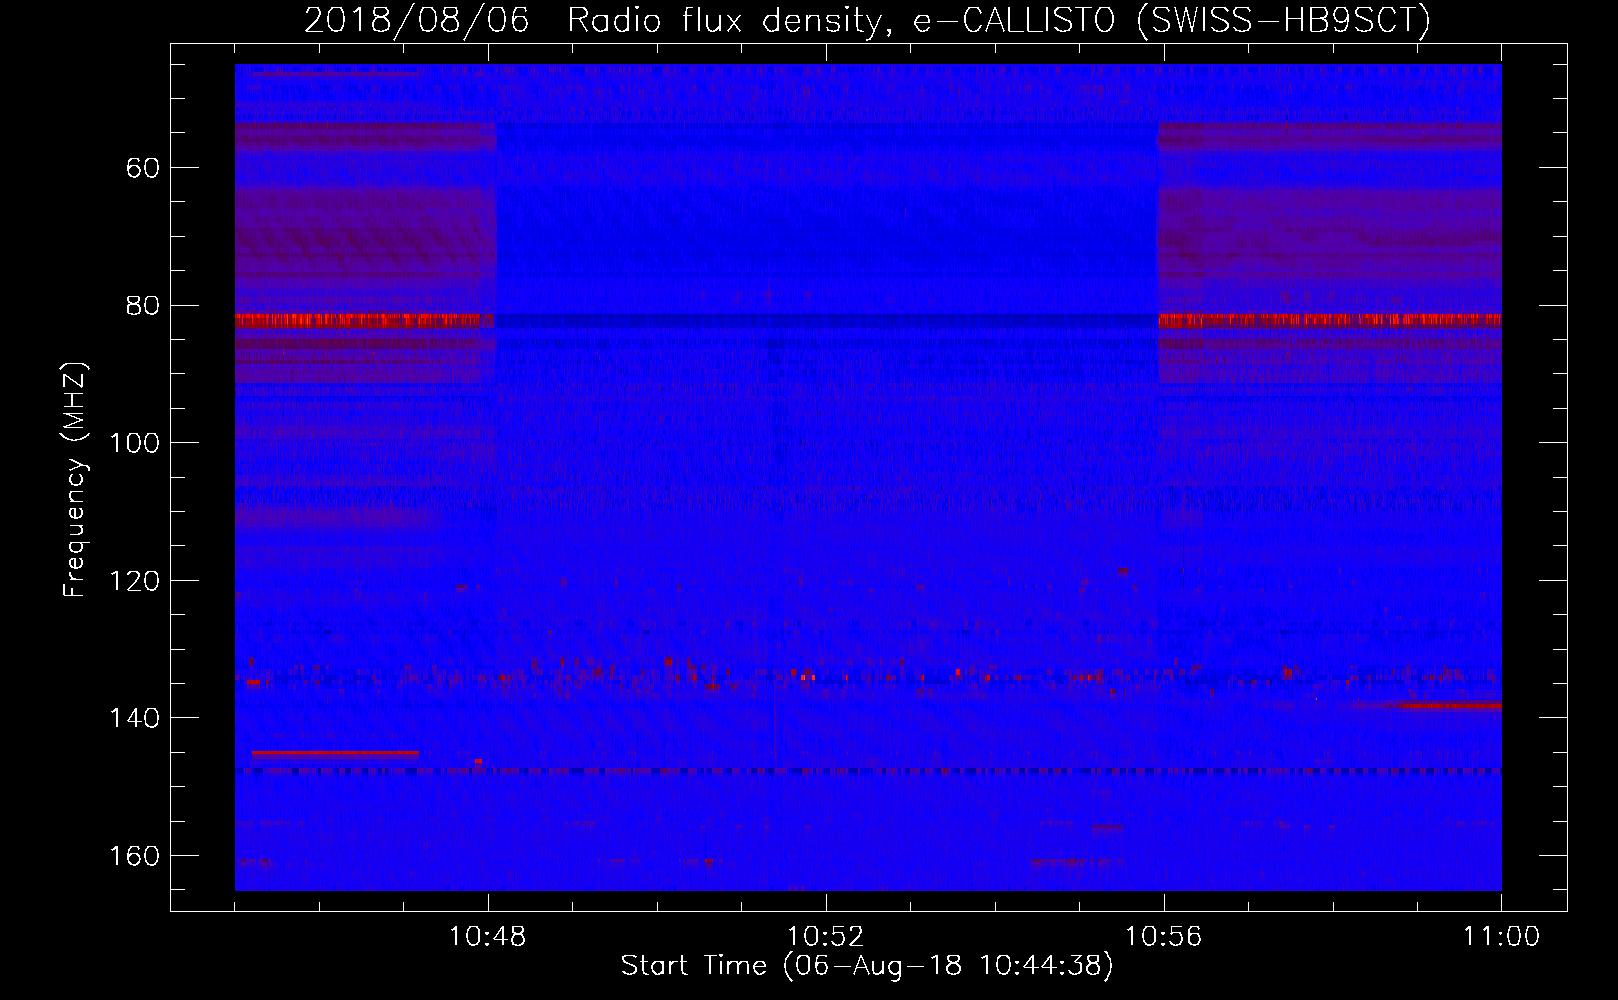This screenshot has height=1000, width=1618.
Task: Click the 140 frequency tick label
Action: point(135,718)
